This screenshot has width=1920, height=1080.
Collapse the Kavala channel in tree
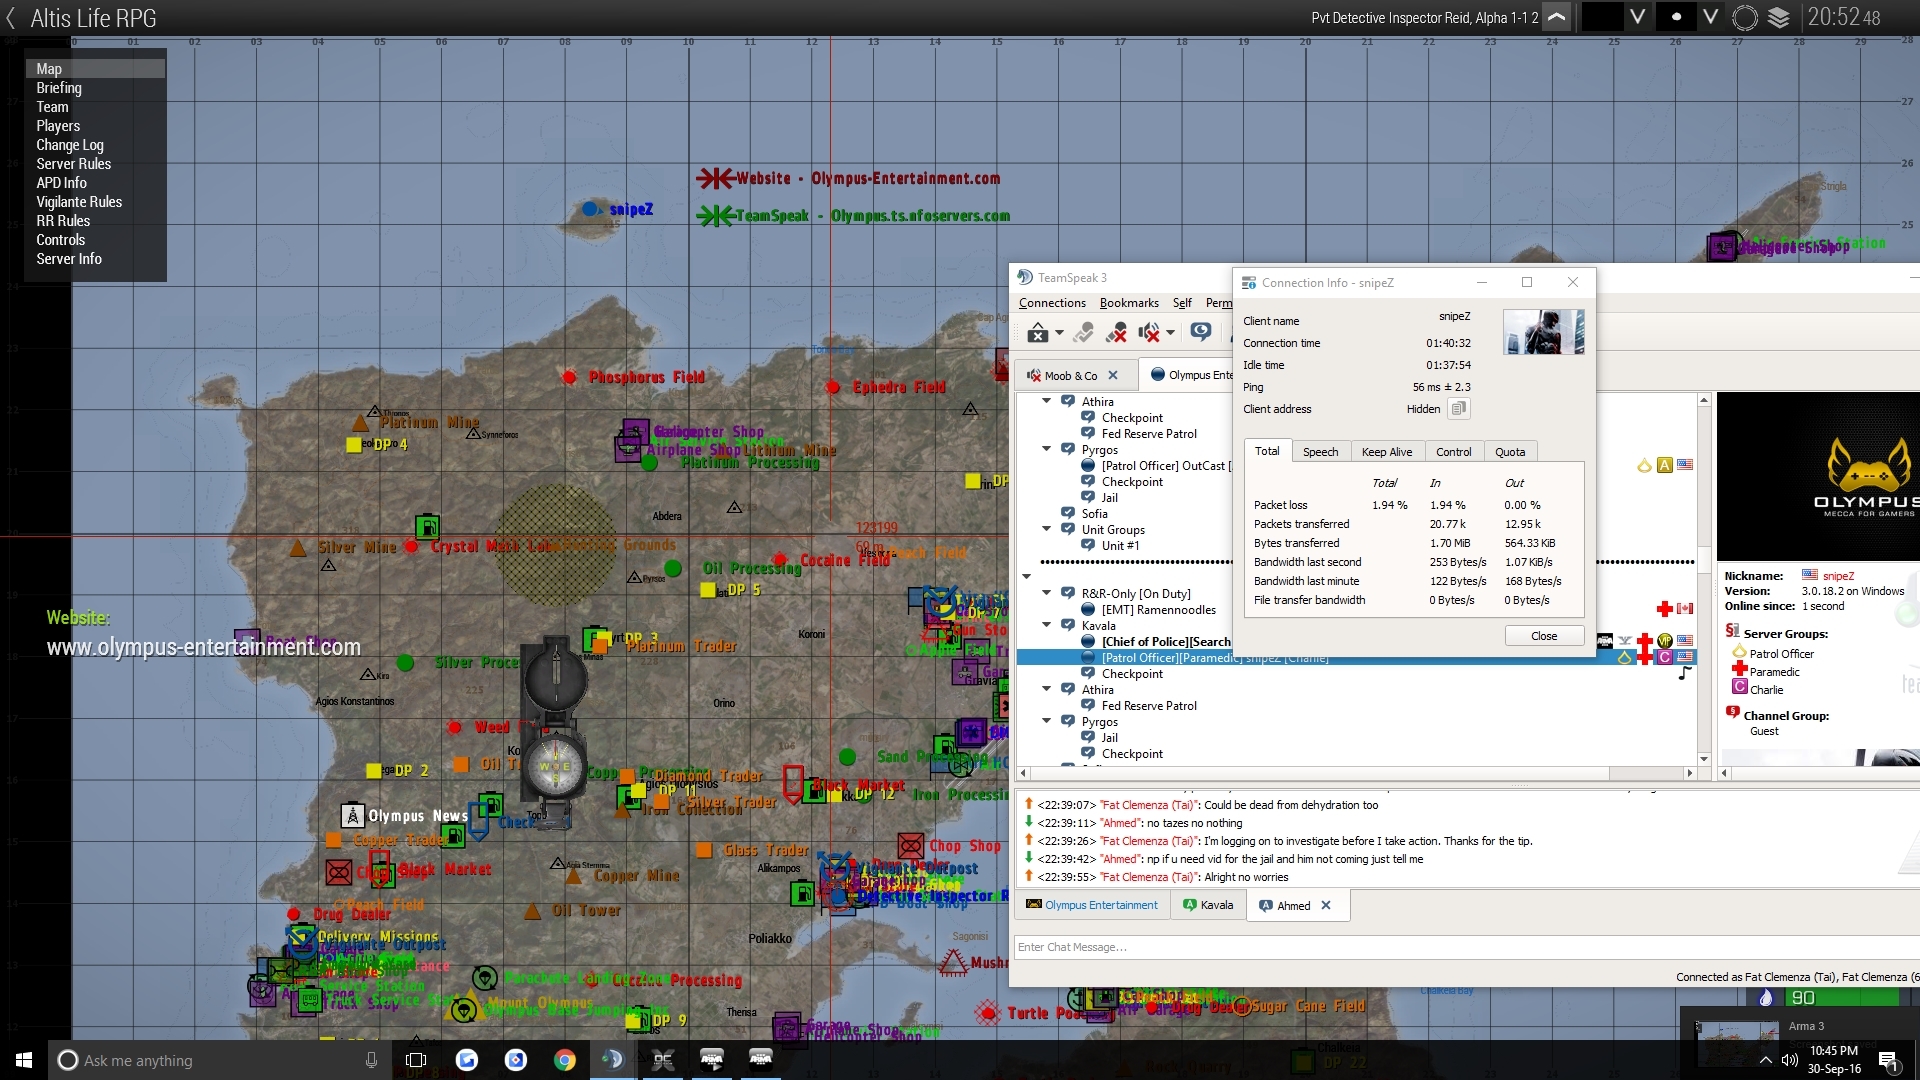[x=1047, y=625]
